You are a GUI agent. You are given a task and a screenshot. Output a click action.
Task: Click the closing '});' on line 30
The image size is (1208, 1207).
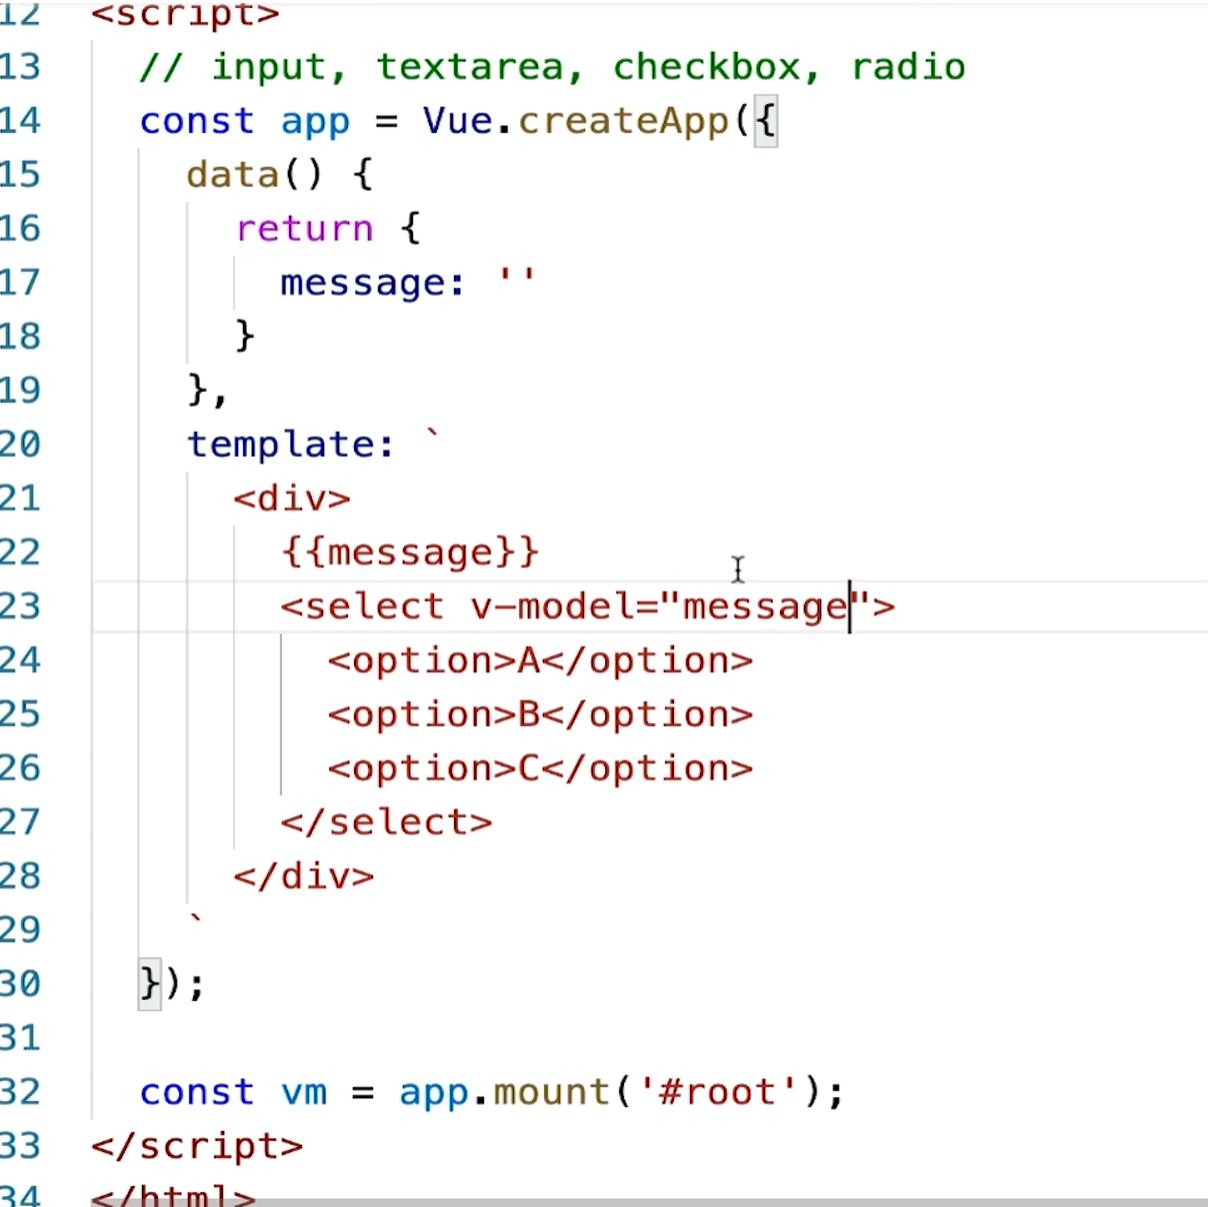pyautogui.click(x=172, y=985)
